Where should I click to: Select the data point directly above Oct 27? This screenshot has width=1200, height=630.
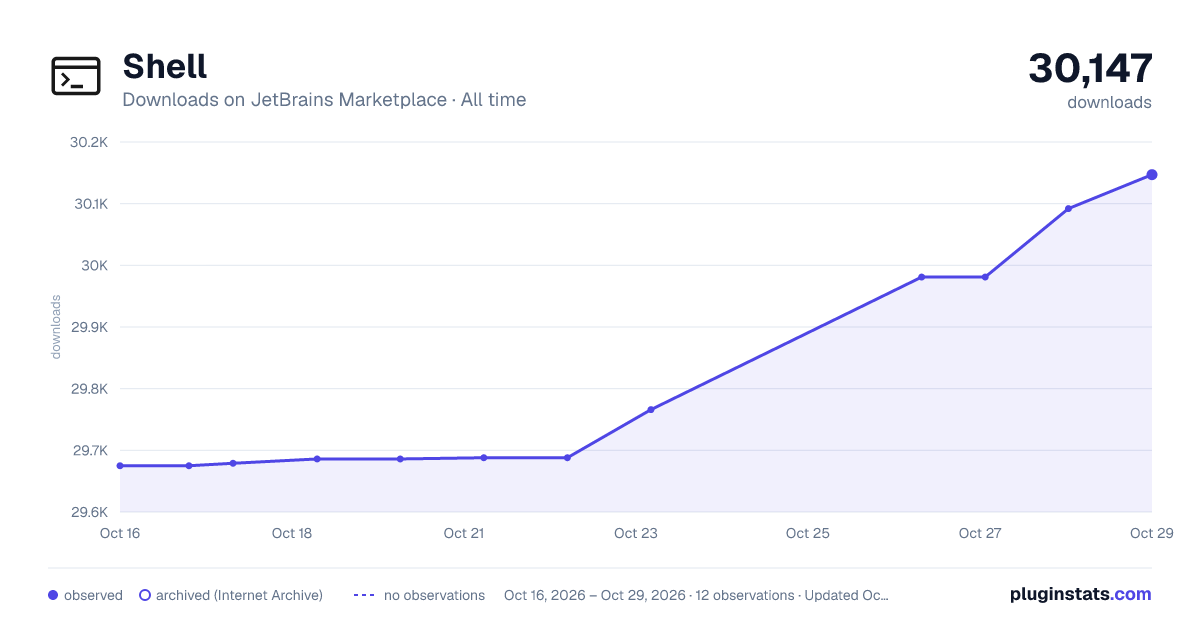coord(985,277)
